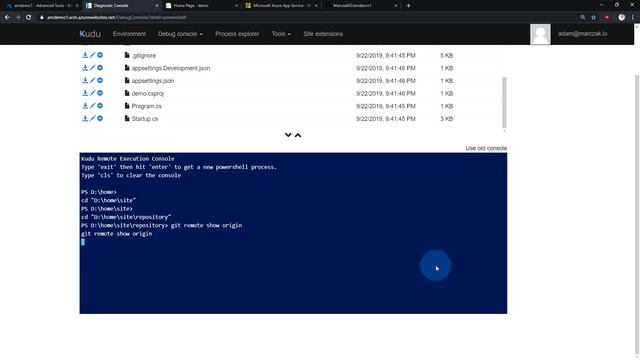This screenshot has width=640, height=360.
Task: Edit the .gitignore file with pencil icon
Action: tap(92, 55)
